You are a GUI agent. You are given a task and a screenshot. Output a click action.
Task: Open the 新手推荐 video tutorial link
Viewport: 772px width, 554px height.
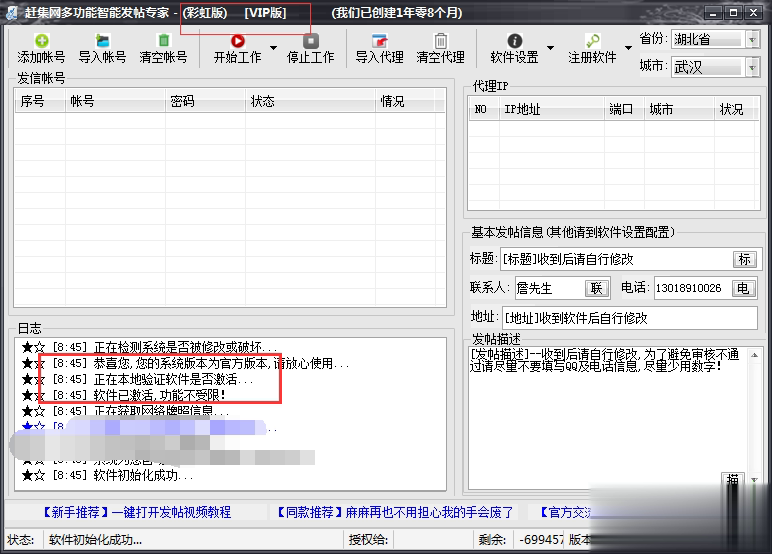tap(137, 512)
